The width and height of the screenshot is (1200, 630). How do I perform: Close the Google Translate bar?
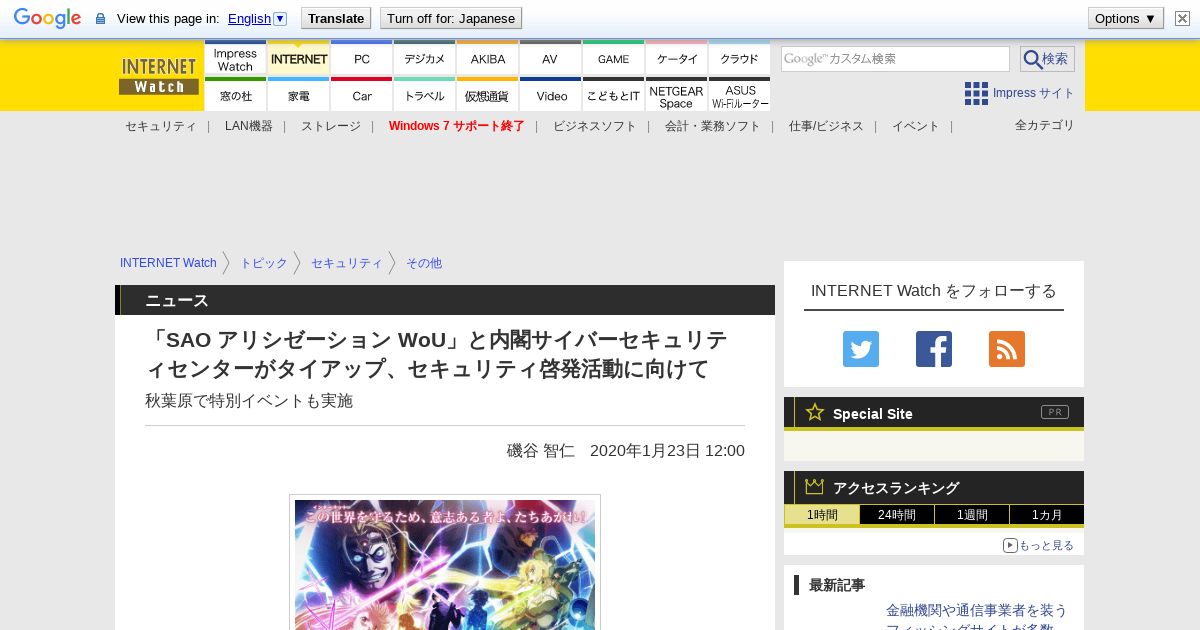(x=1182, y=18)
